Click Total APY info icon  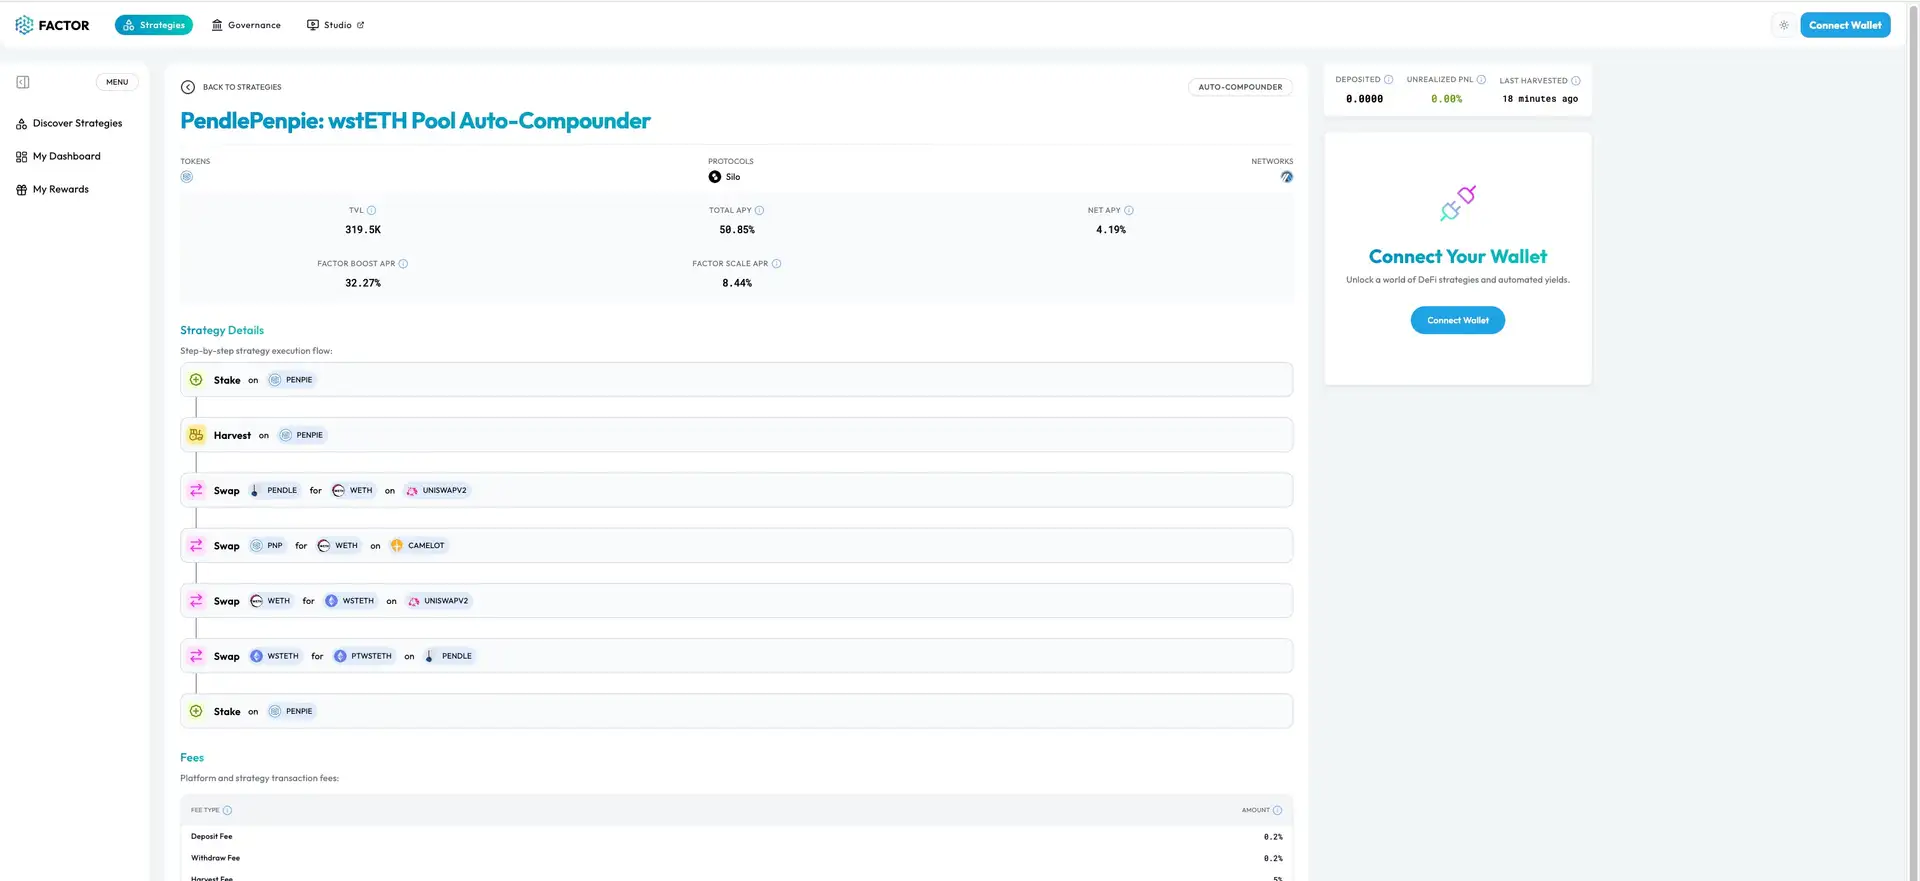click(760, 210)
